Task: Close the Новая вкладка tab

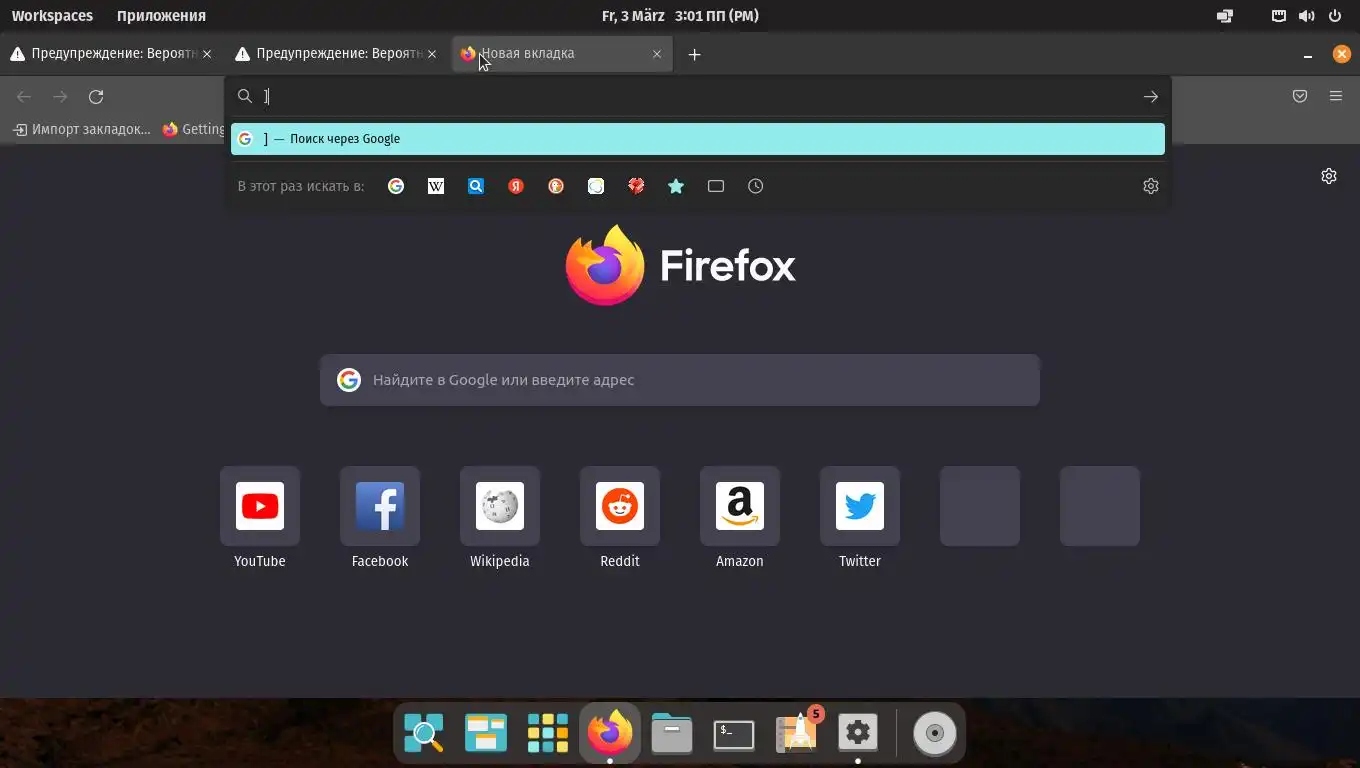Action: click(x=657, y=54)
